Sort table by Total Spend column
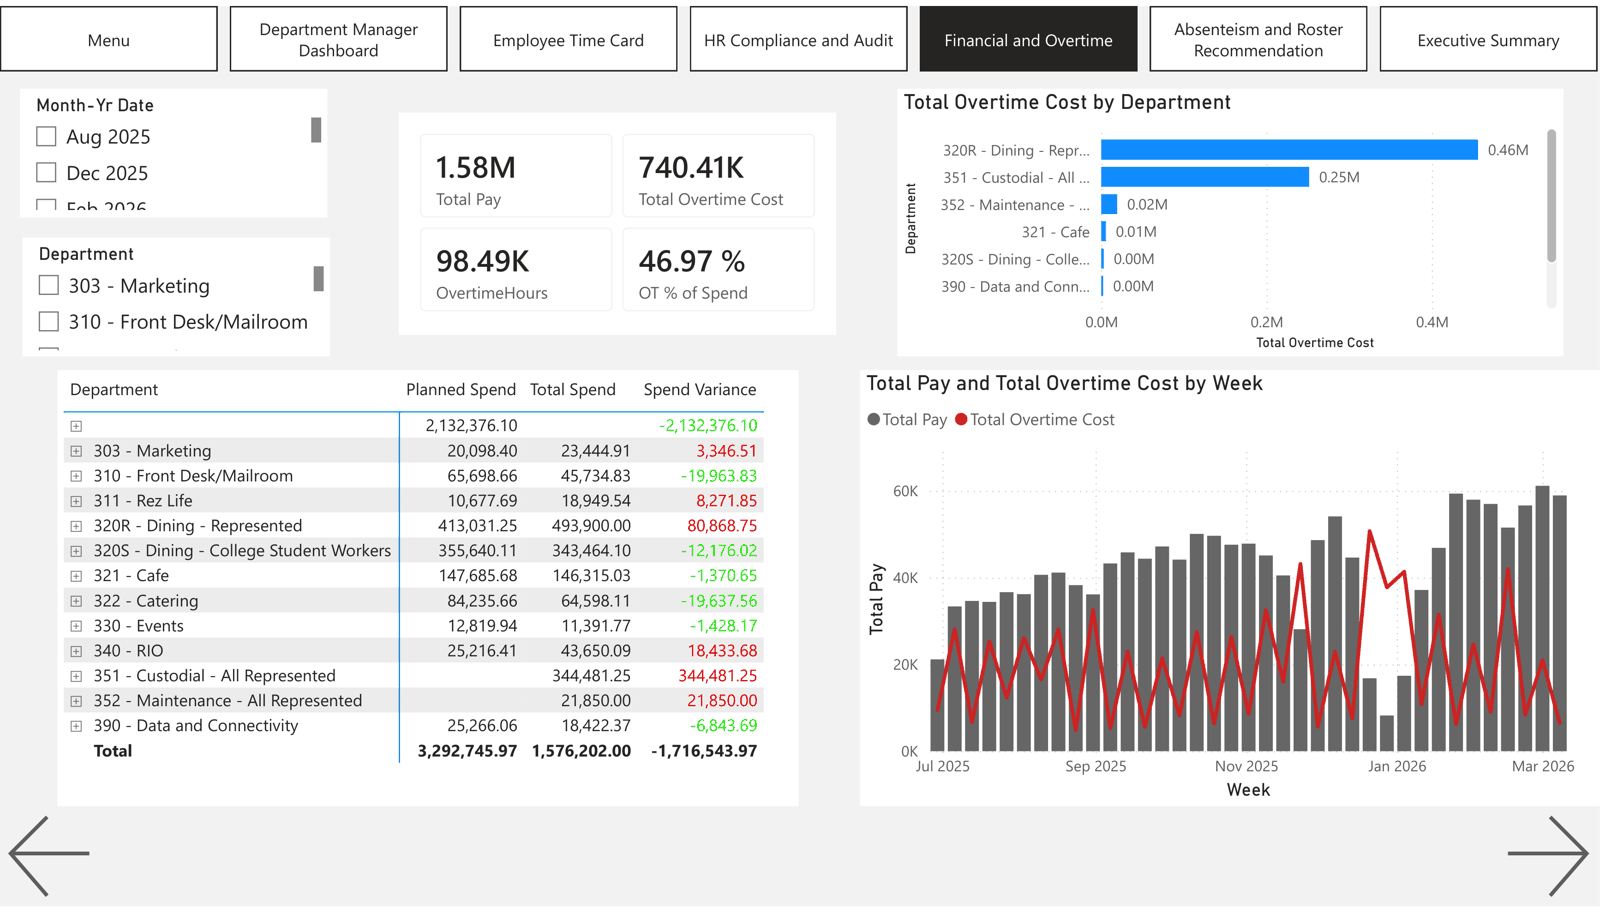Viewport: 1600px width, 913px height. click(573, 389)
